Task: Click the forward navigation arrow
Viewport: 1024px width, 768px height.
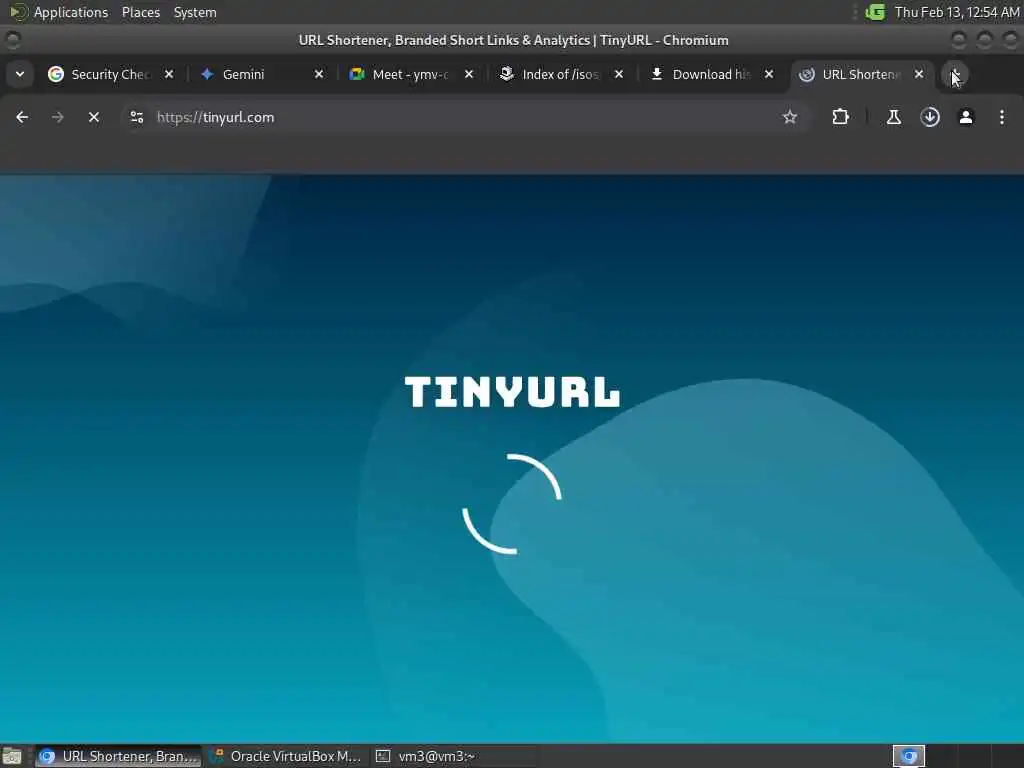Action: coord(57,117)
